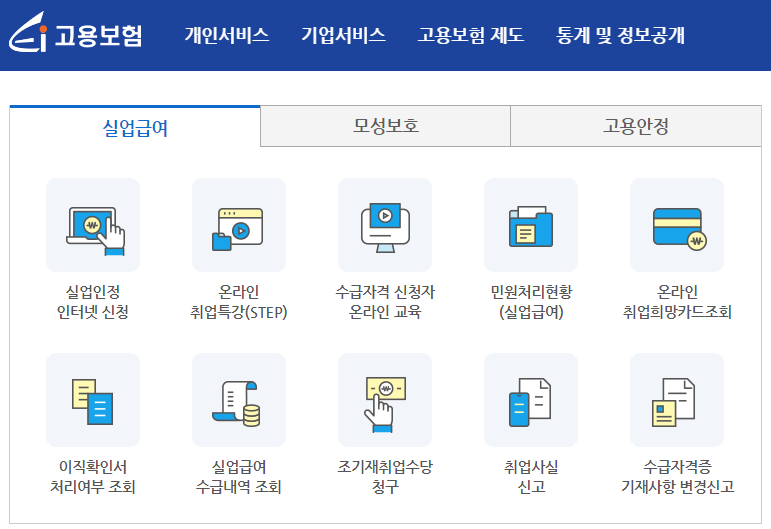Click the 실업인정 인터넷 신청 text link
771x529 pixels.
tap(93, 302)
